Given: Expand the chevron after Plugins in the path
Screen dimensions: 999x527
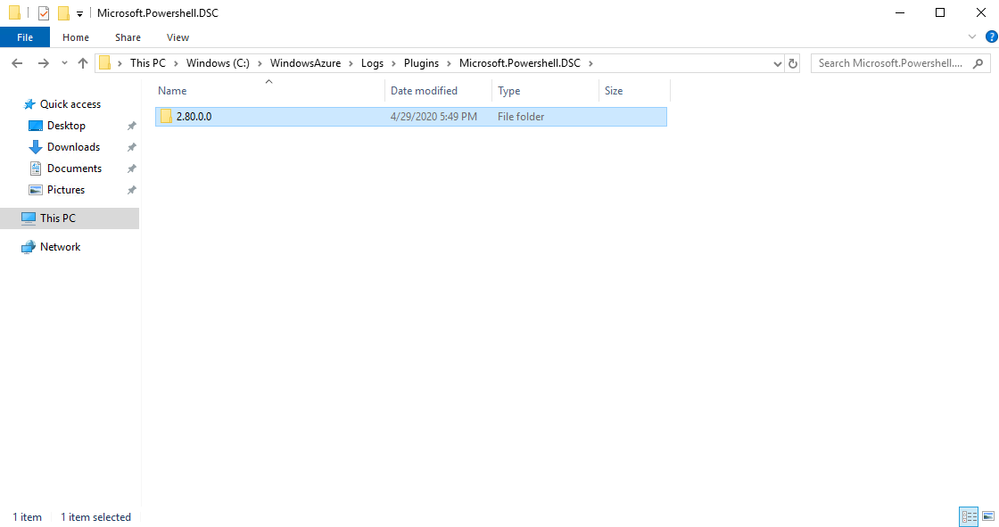Looking at the screenshot, I should click(449, 63).
